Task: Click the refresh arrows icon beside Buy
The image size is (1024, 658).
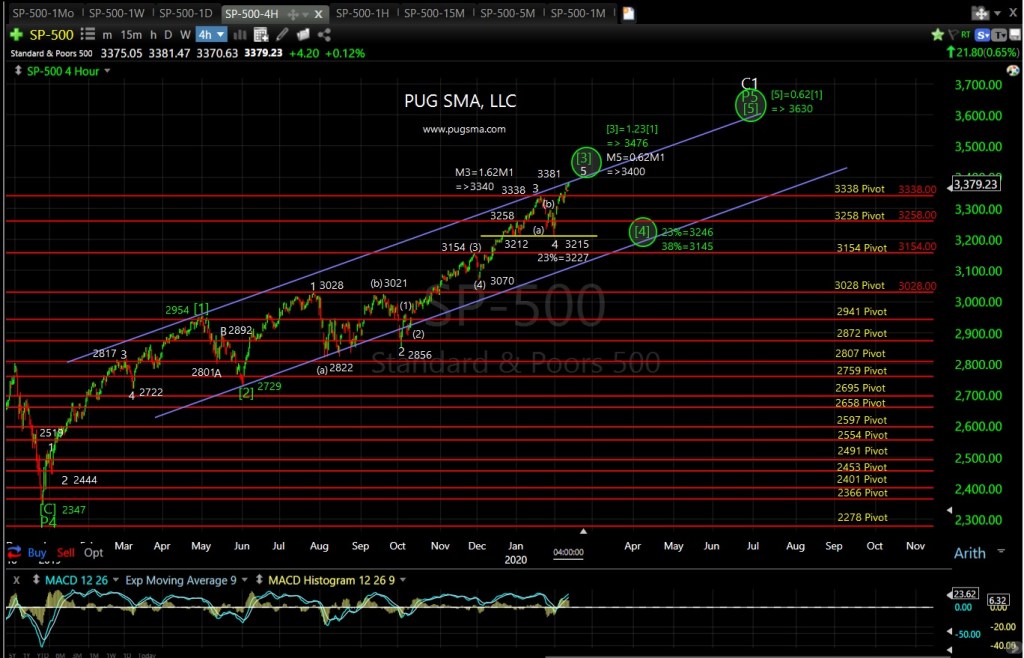Action: pyautogui.click(x=16, y=552)
